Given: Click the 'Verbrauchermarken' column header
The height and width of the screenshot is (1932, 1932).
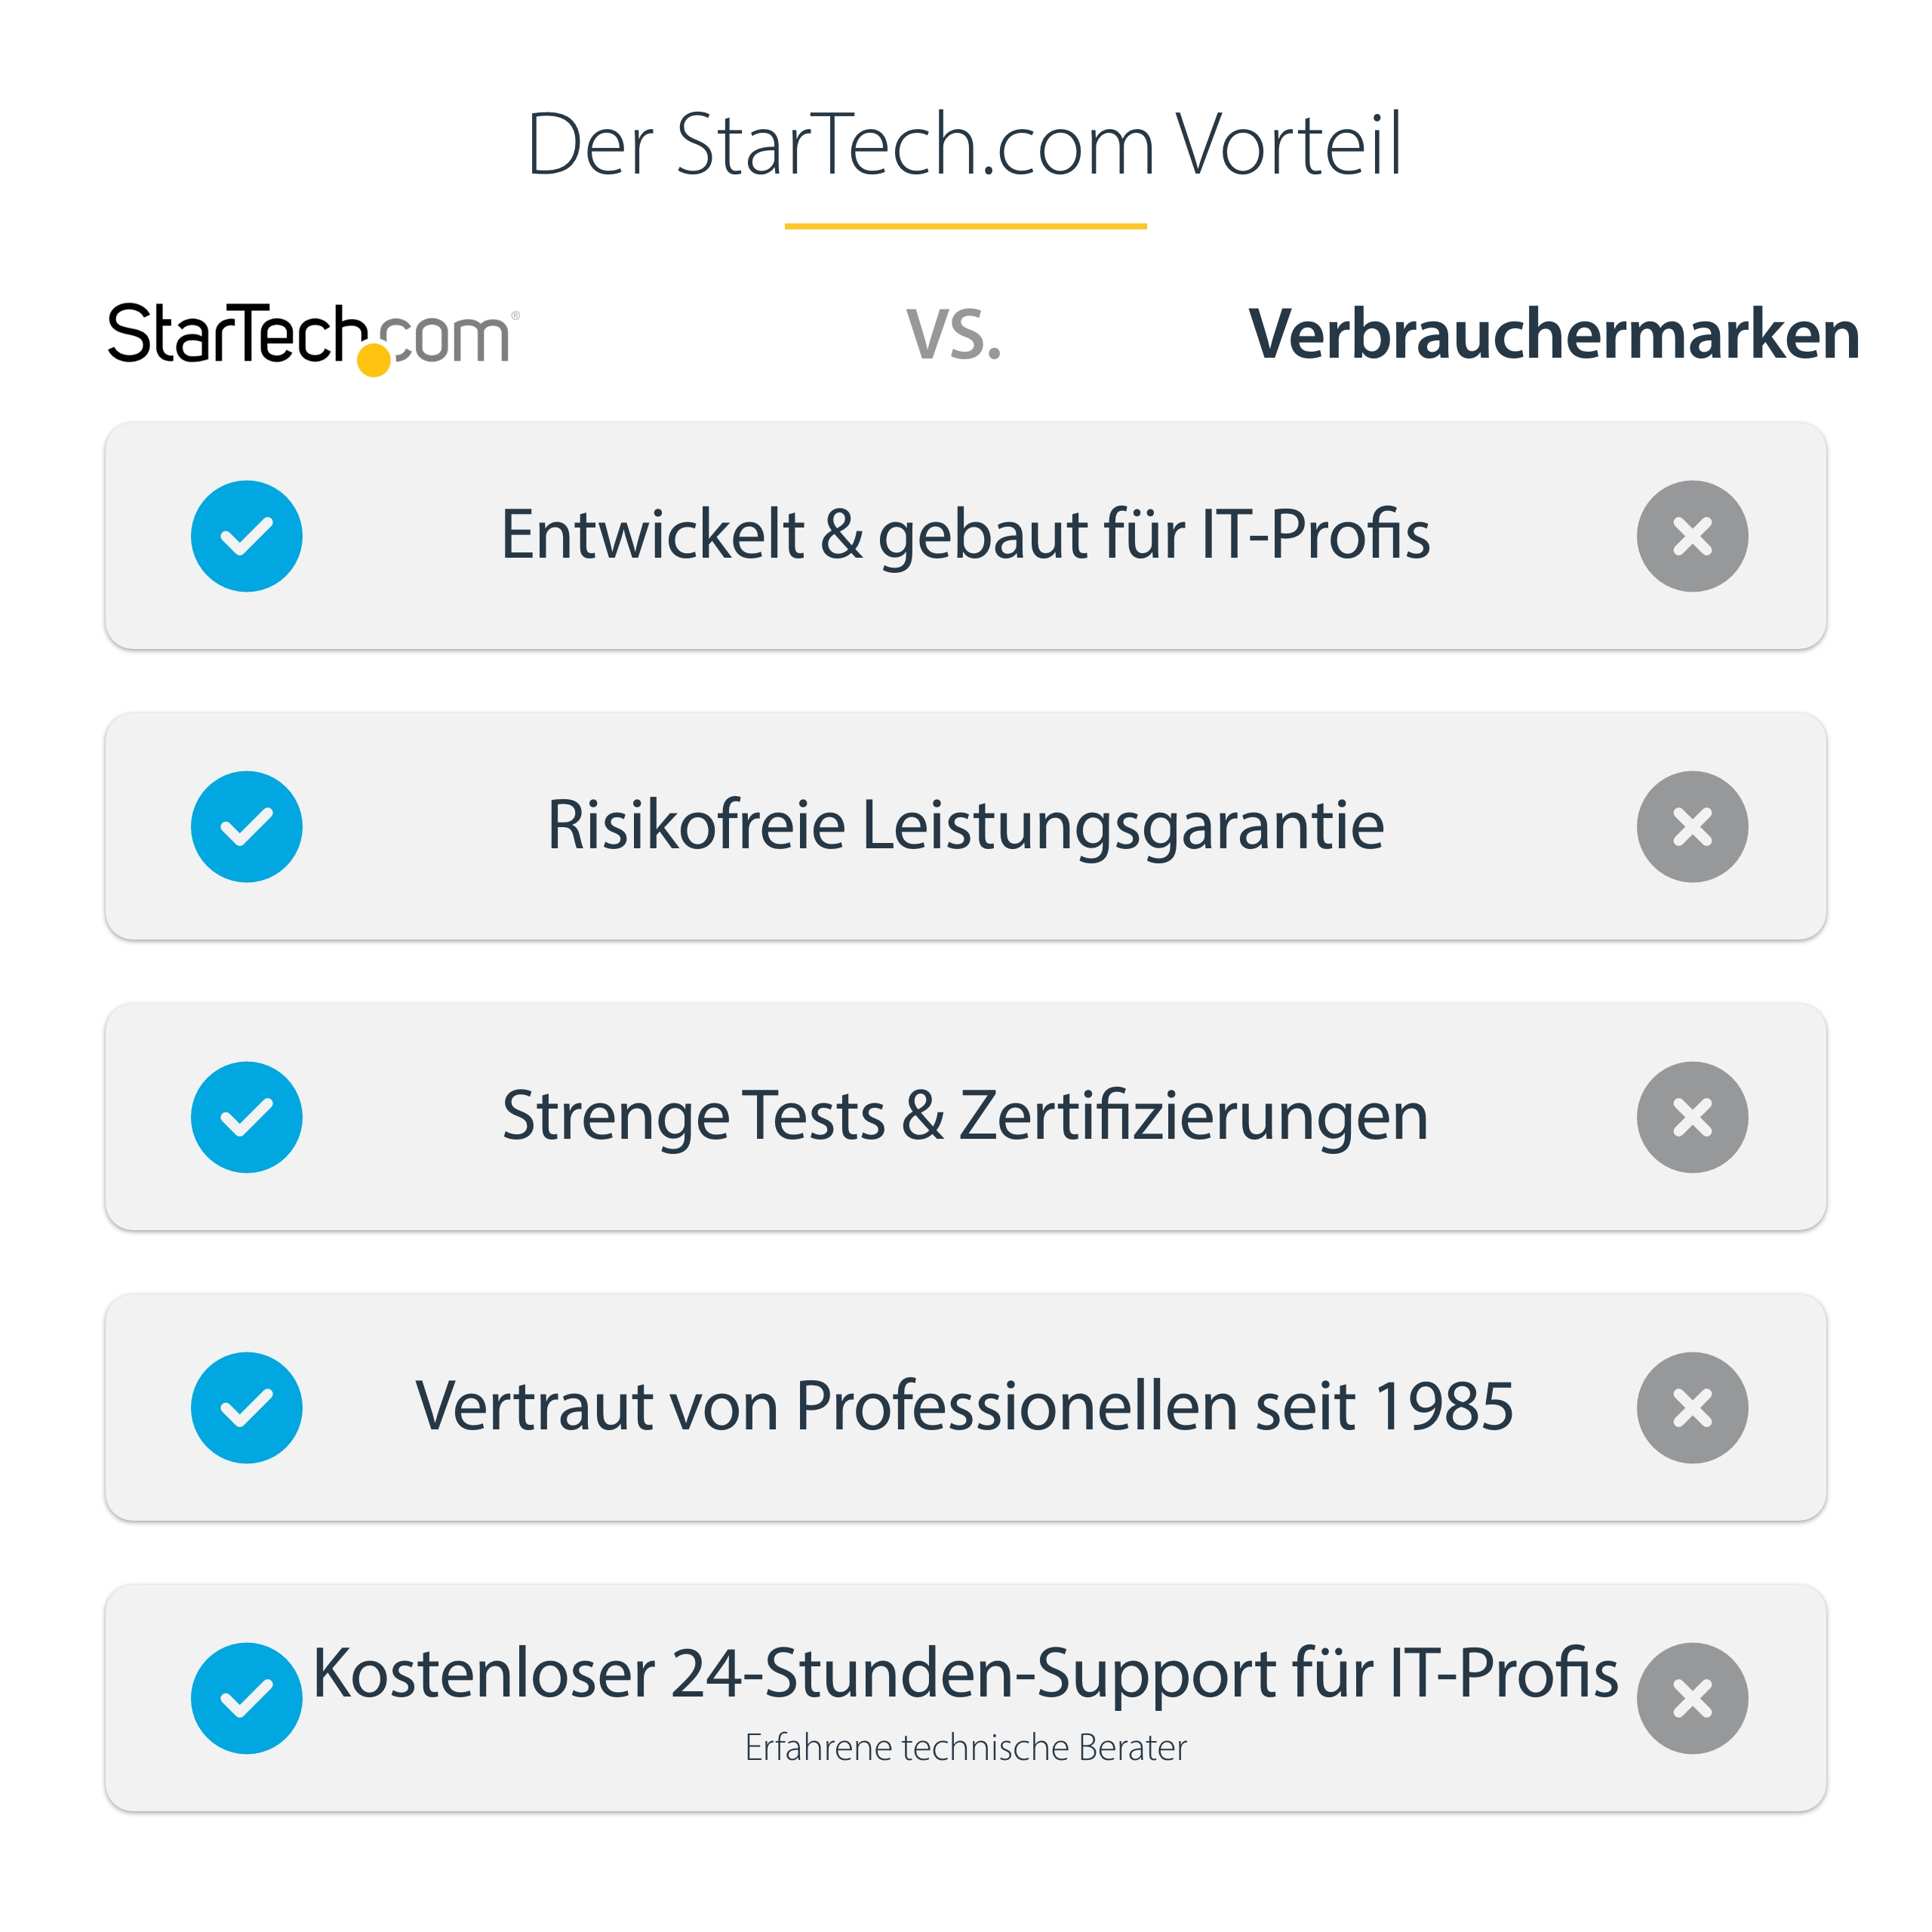Looking at the screenshot, I should (x=1554, y=334).
